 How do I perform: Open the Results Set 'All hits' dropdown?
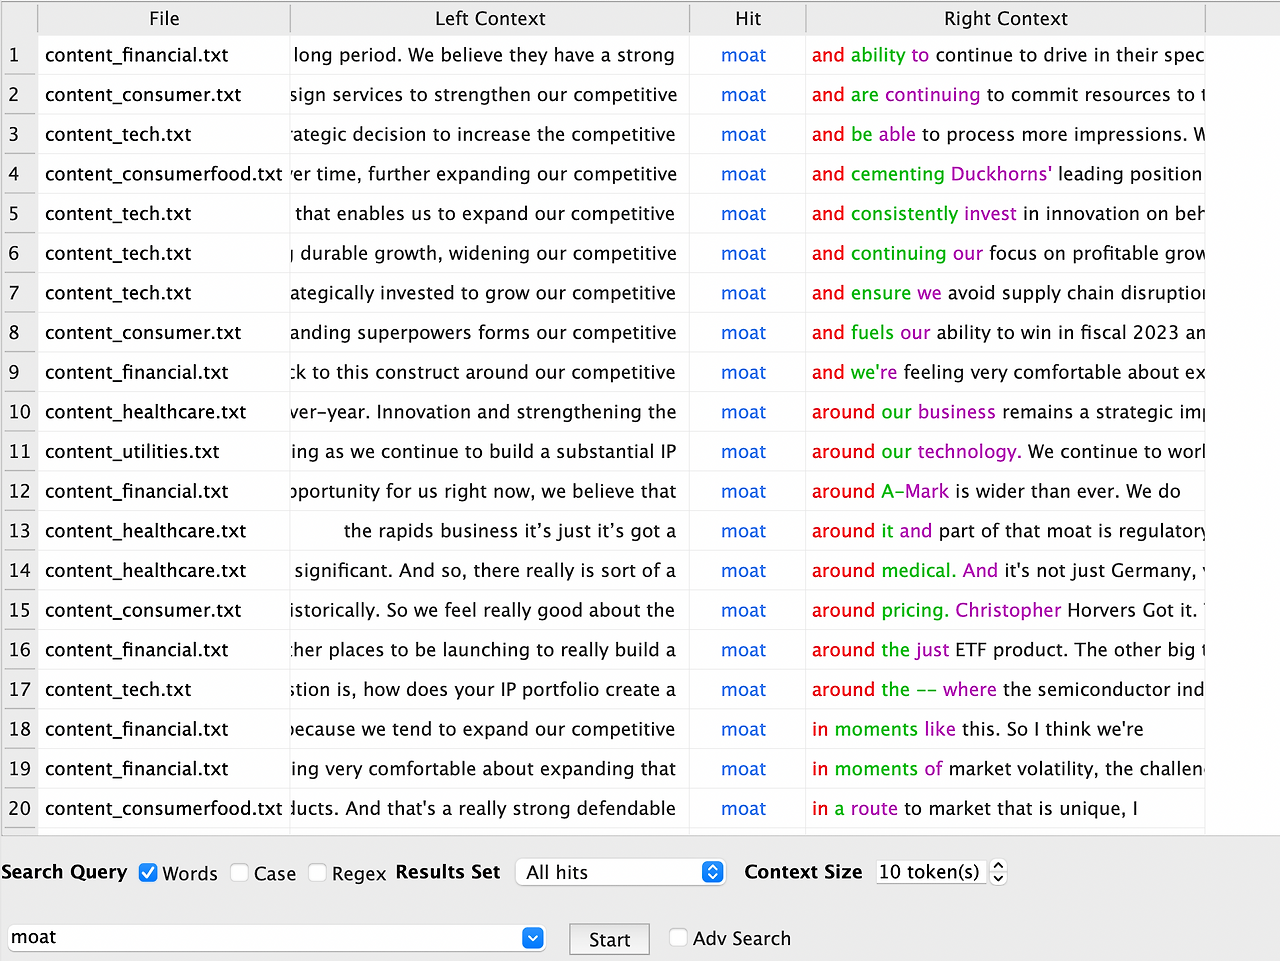coord(620,872)
